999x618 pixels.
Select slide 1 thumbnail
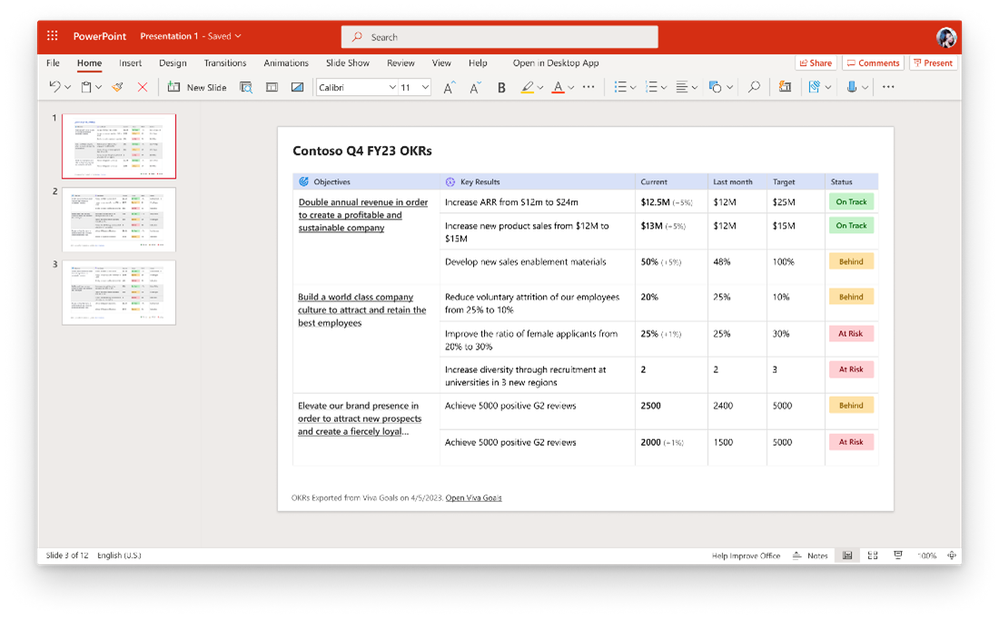[x=119, y=147]
